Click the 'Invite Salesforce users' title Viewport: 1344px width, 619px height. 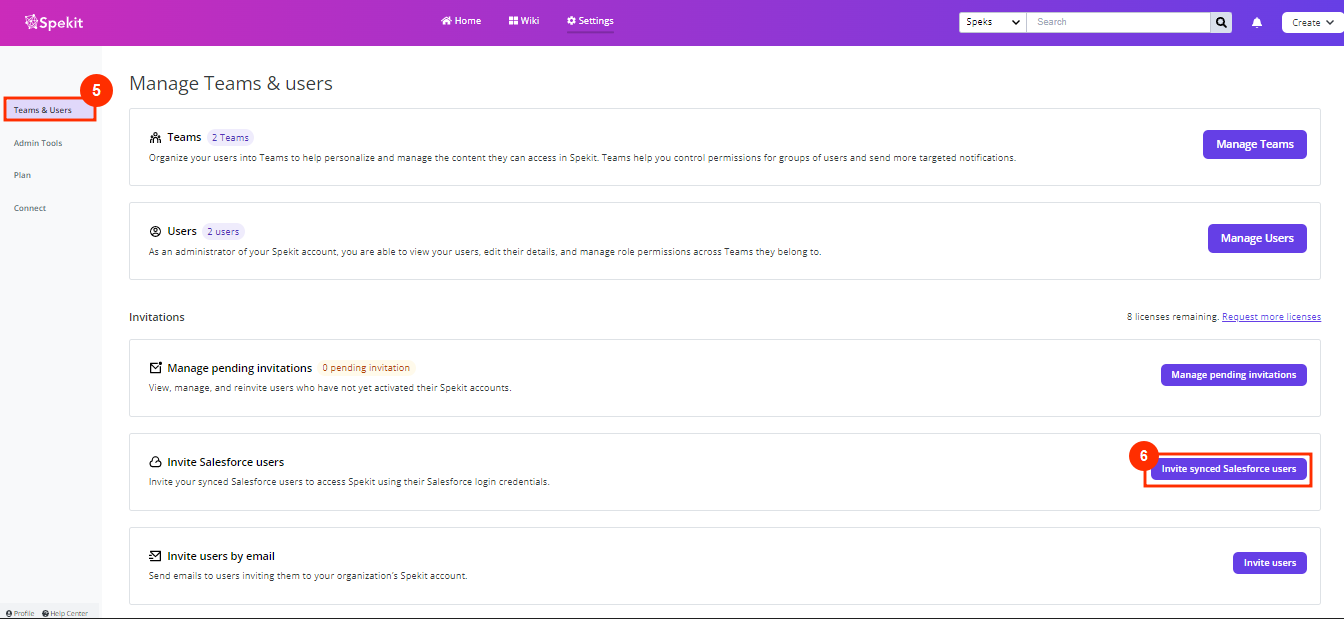click(226, 462)
